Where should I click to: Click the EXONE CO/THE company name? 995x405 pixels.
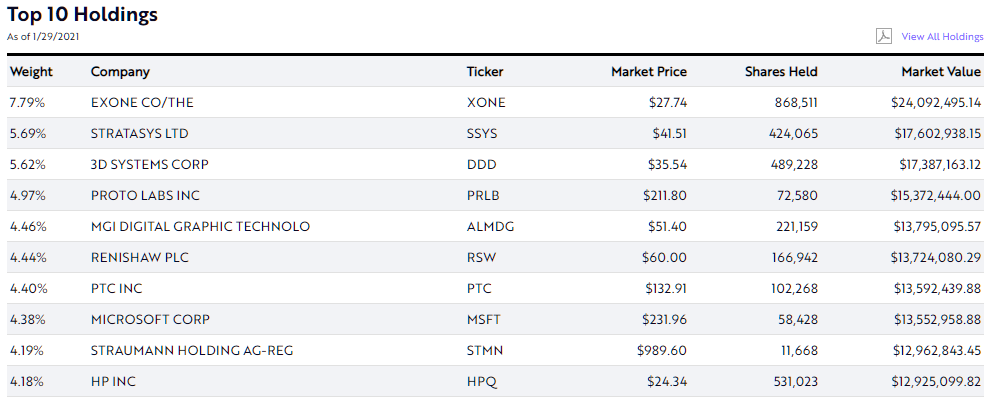(142, 102)
